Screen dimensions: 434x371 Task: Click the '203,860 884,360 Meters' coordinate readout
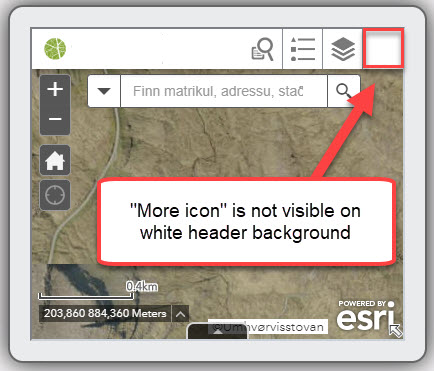pos(105,314)
